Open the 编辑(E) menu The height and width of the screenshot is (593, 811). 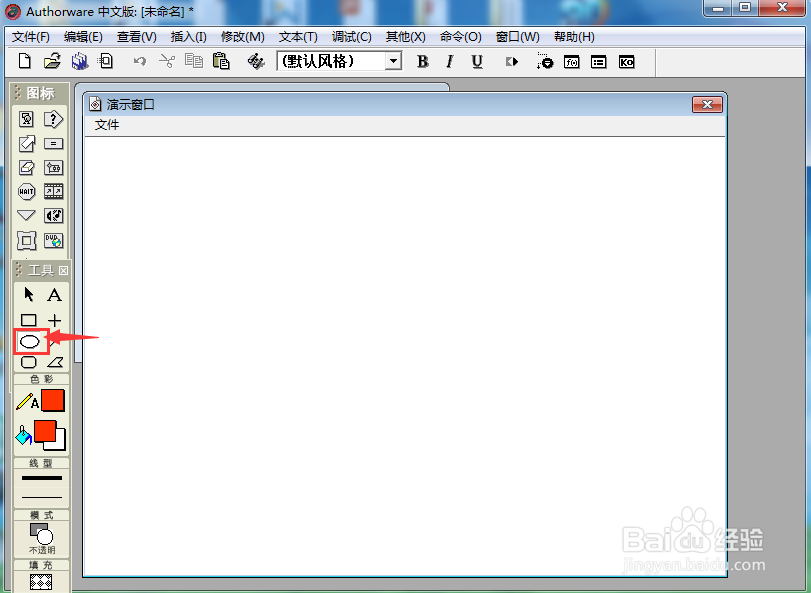click(83, 37)
